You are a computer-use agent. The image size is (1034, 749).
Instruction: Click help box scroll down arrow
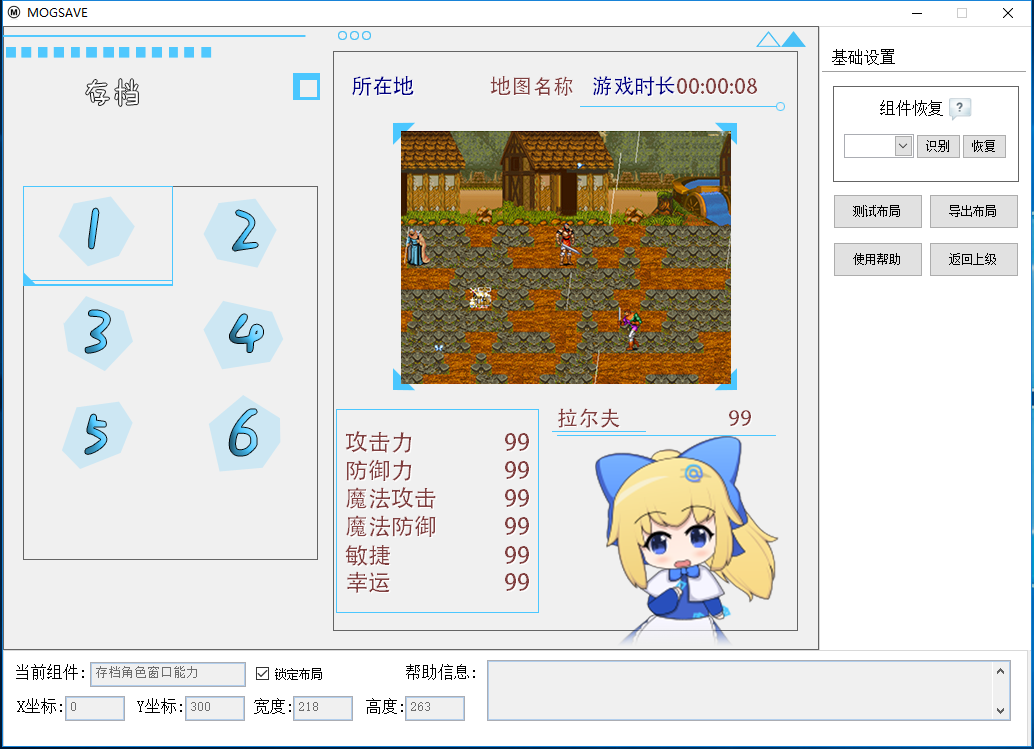(x=1000, y=710)
